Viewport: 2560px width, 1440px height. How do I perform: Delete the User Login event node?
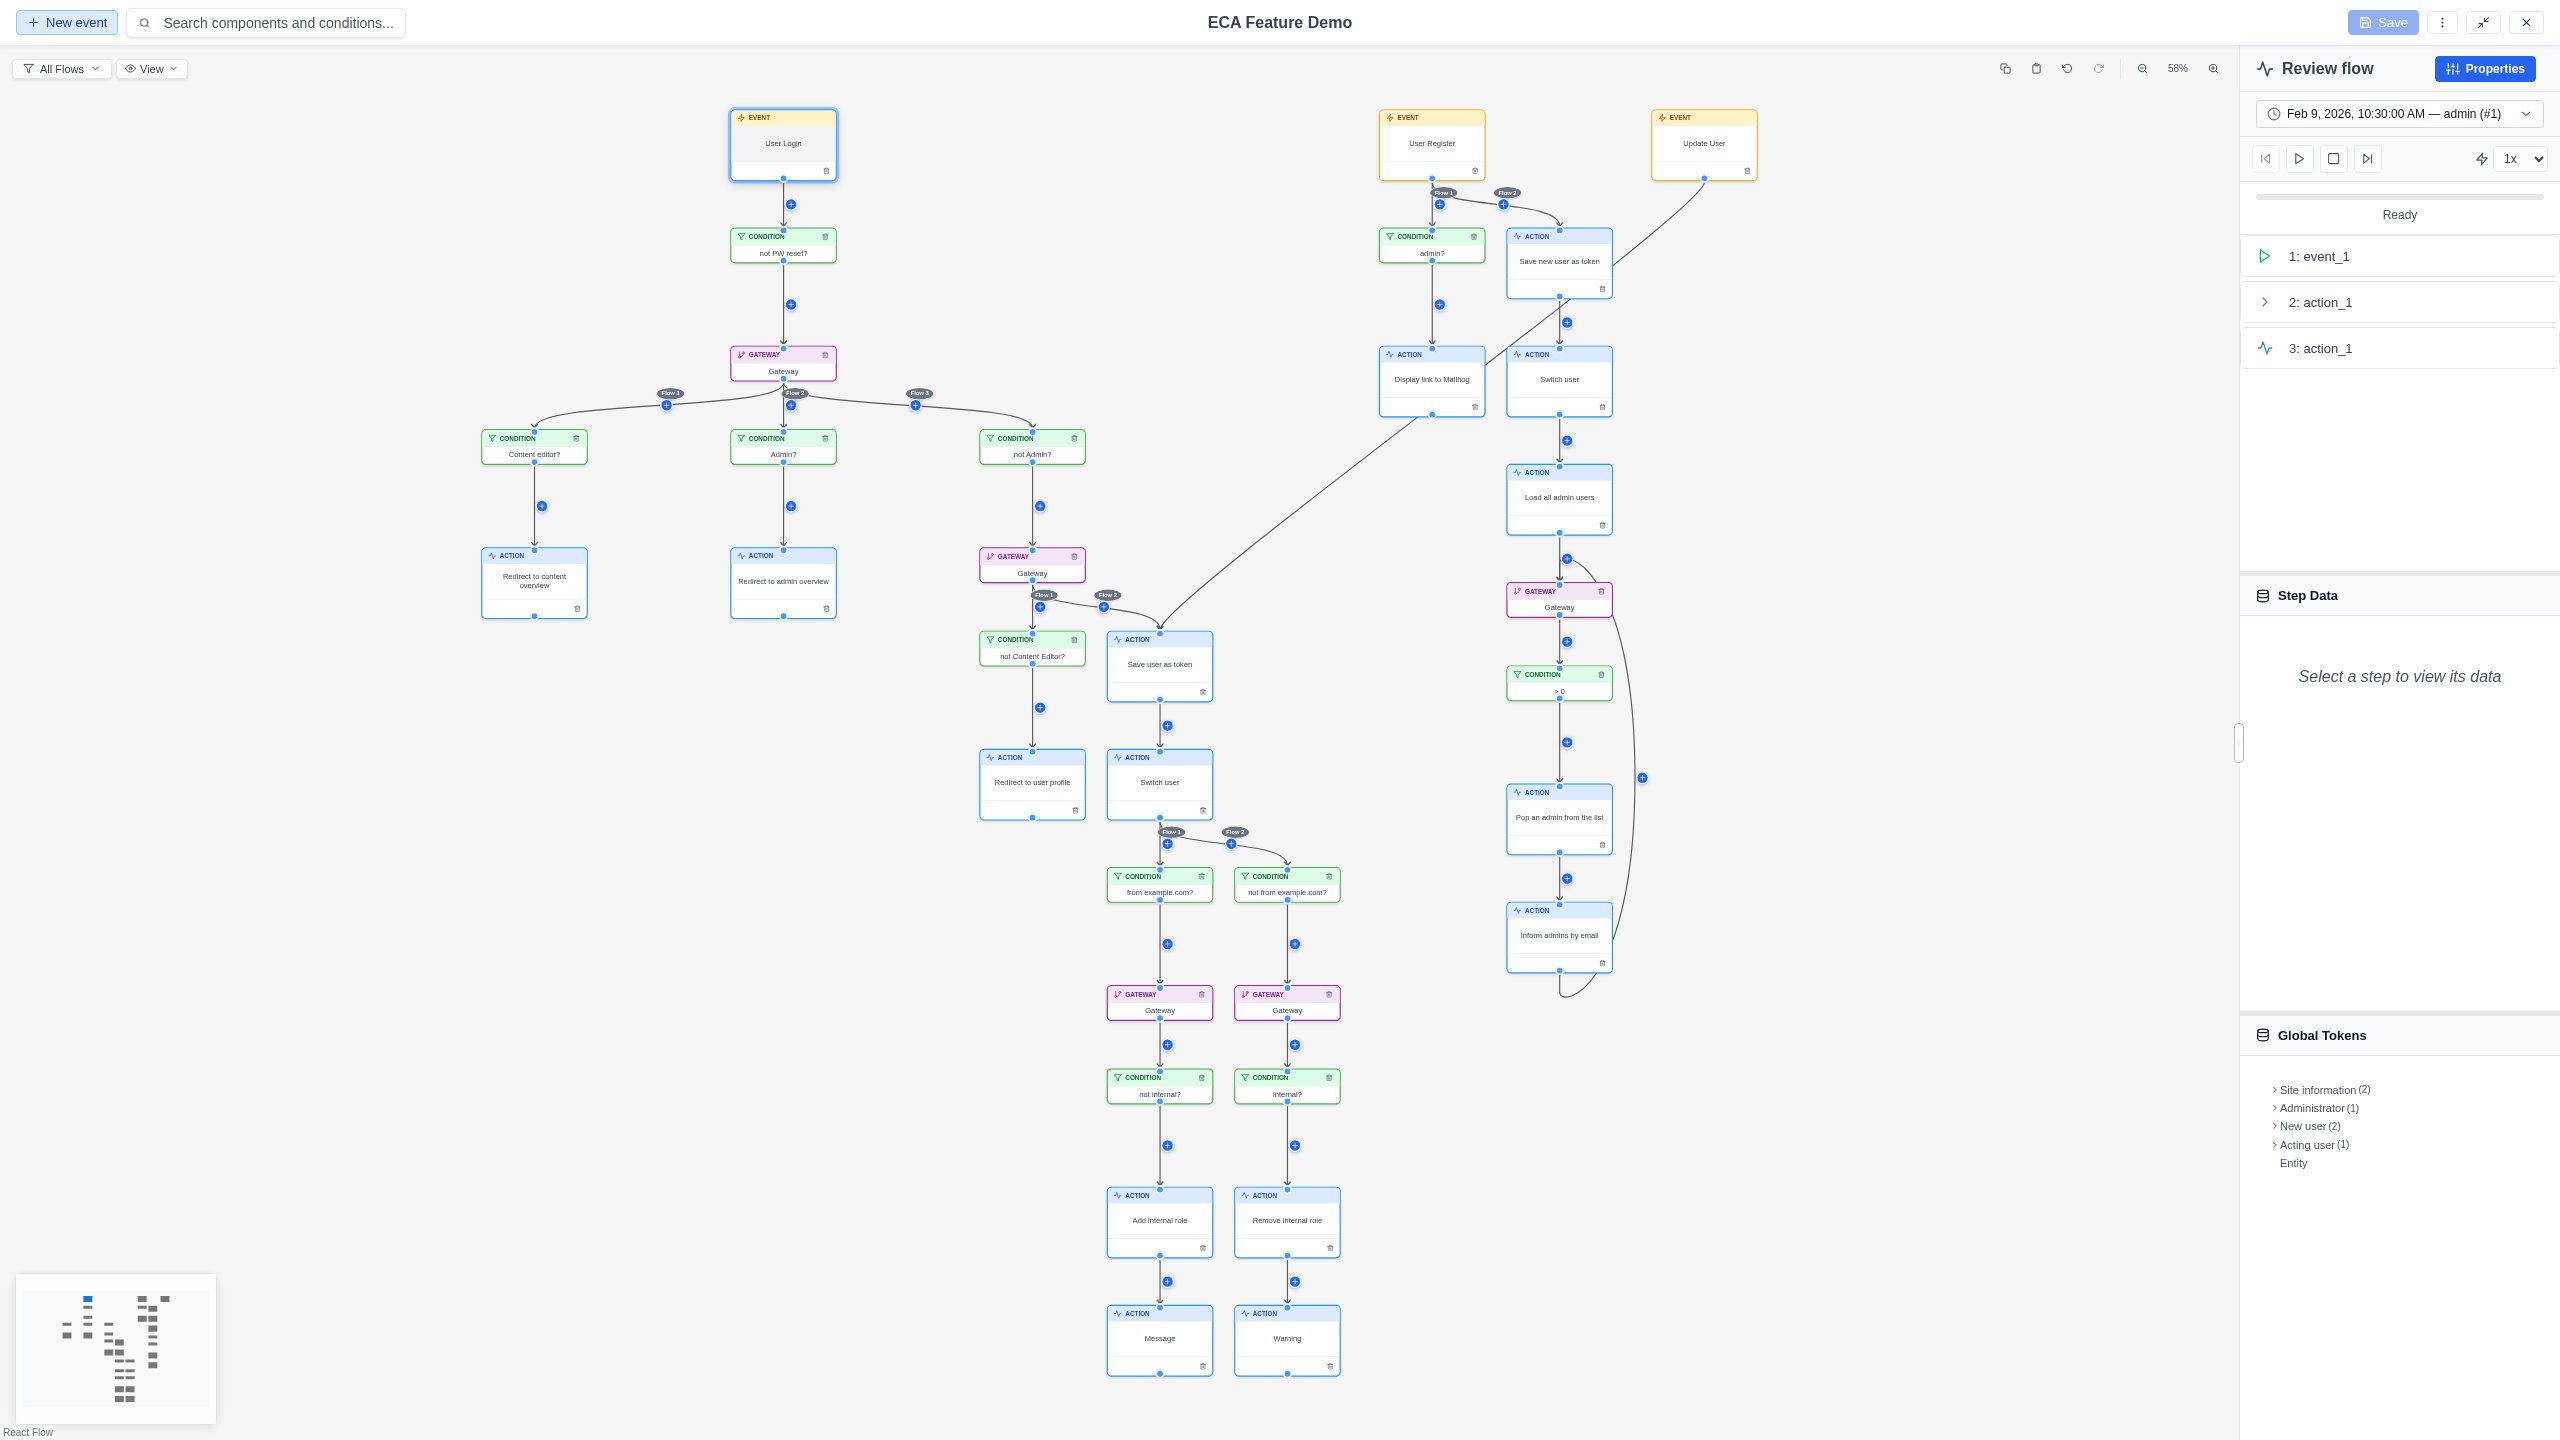(826, 171)
